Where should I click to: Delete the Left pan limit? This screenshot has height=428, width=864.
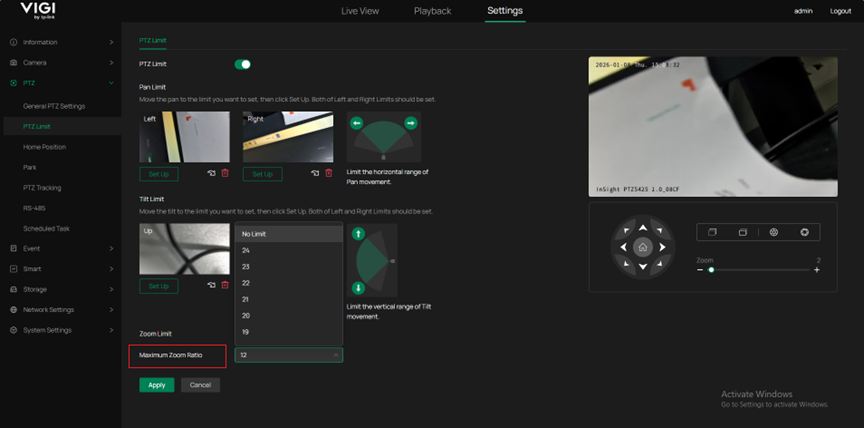[x=224, y=173]
